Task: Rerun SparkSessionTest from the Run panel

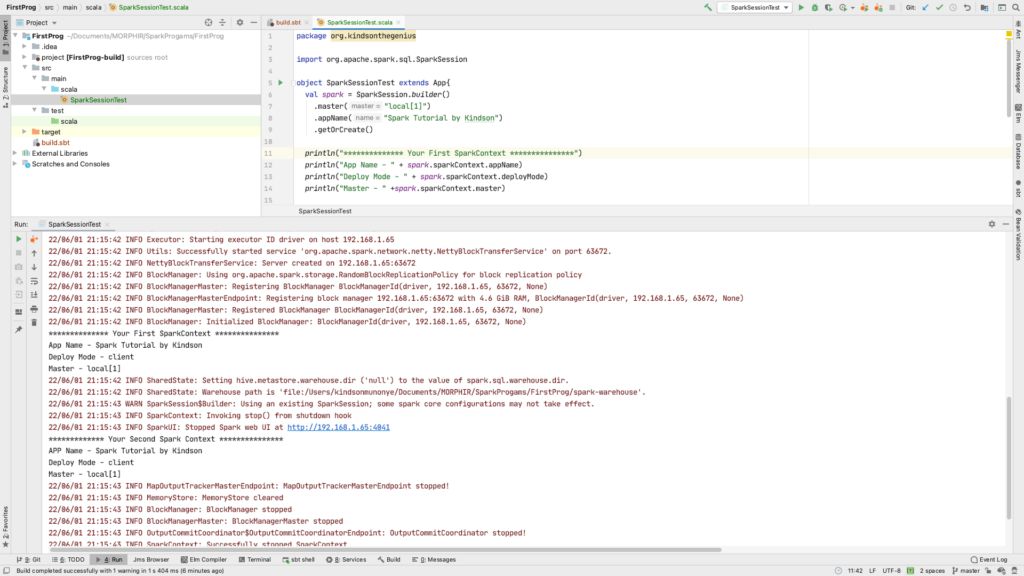Action: (x=18, y=239)
